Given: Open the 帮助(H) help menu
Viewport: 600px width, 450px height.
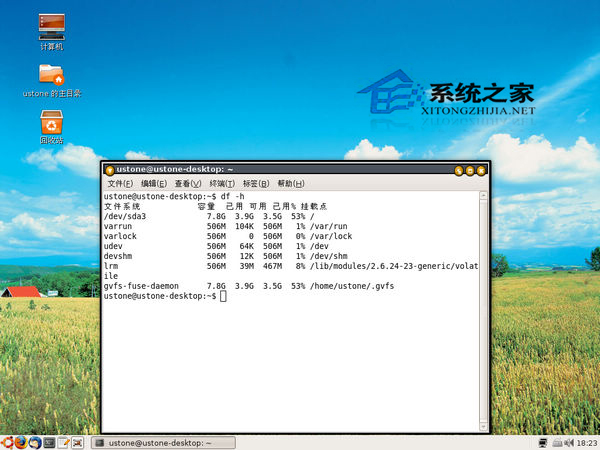Looking at the screenshot, I should click(x=291, y=184).
